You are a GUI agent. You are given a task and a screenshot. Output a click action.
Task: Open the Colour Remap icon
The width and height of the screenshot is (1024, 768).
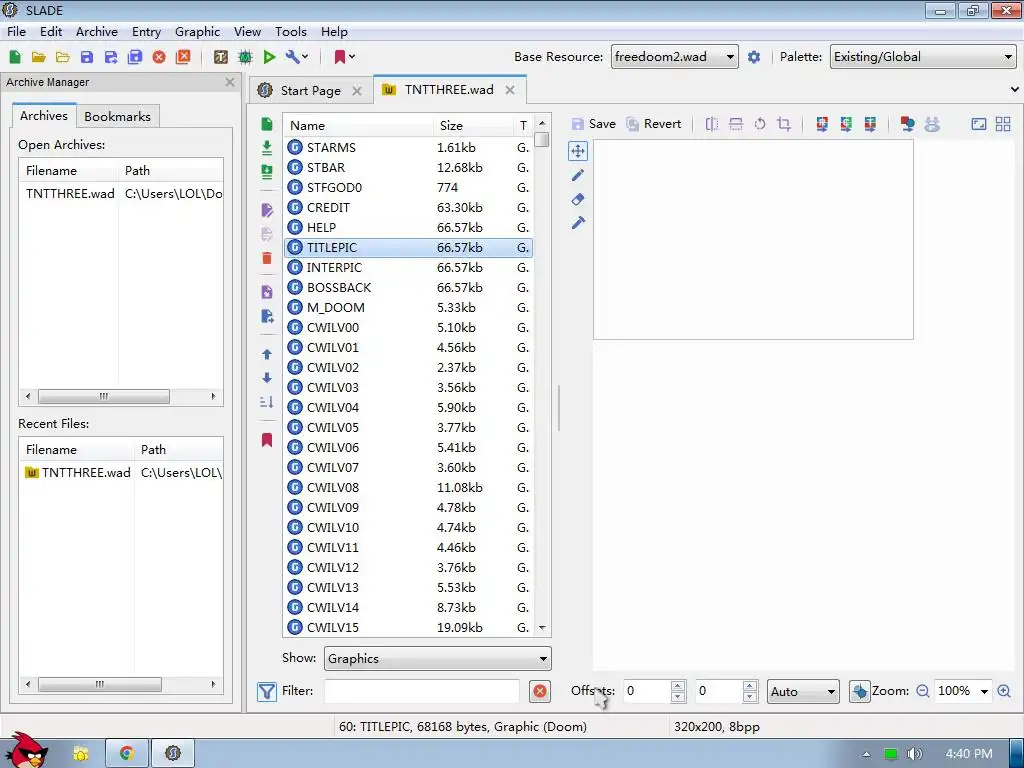822,124
